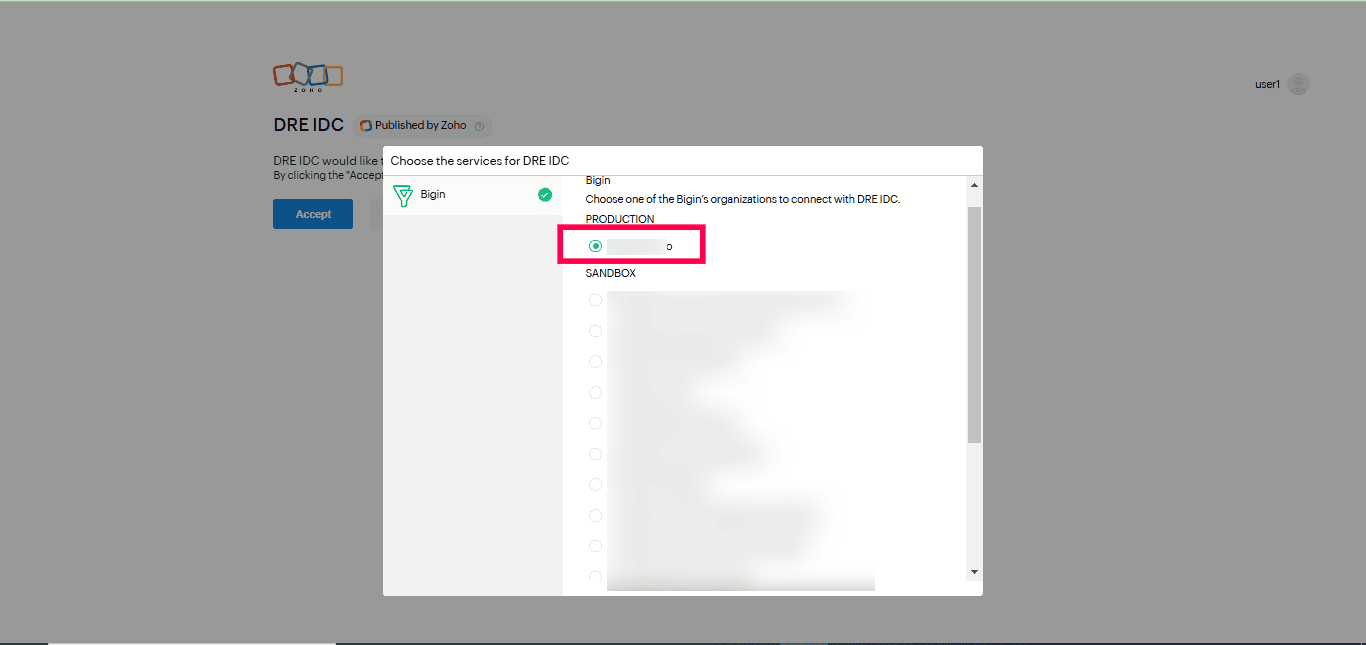
Task: Click the scrollbar up arrow in dialog
Action: [974, 185]
